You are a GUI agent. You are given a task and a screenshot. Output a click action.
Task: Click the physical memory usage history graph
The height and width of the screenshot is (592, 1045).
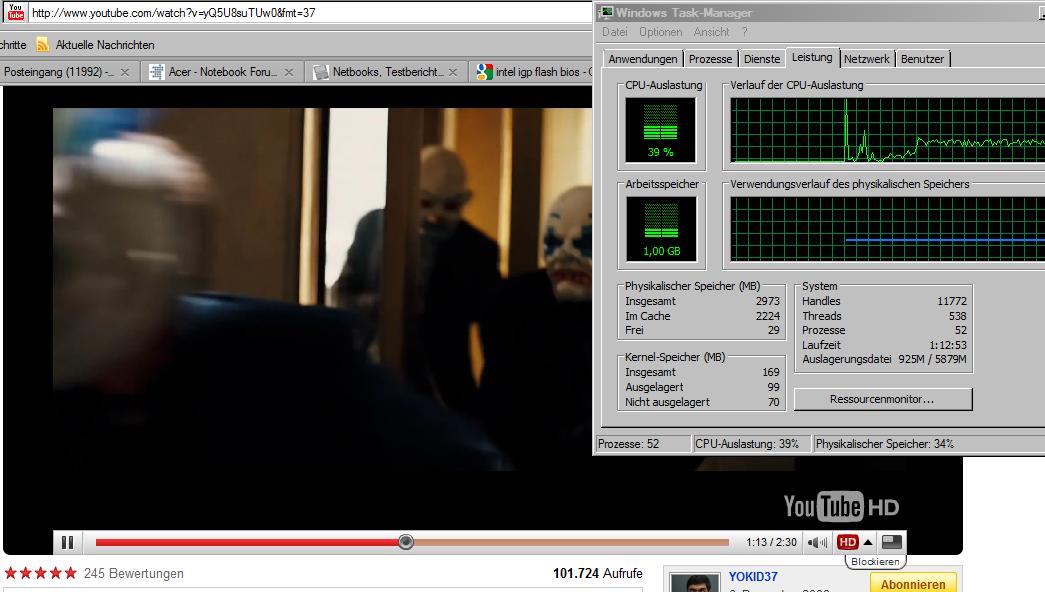click(888, 229)
